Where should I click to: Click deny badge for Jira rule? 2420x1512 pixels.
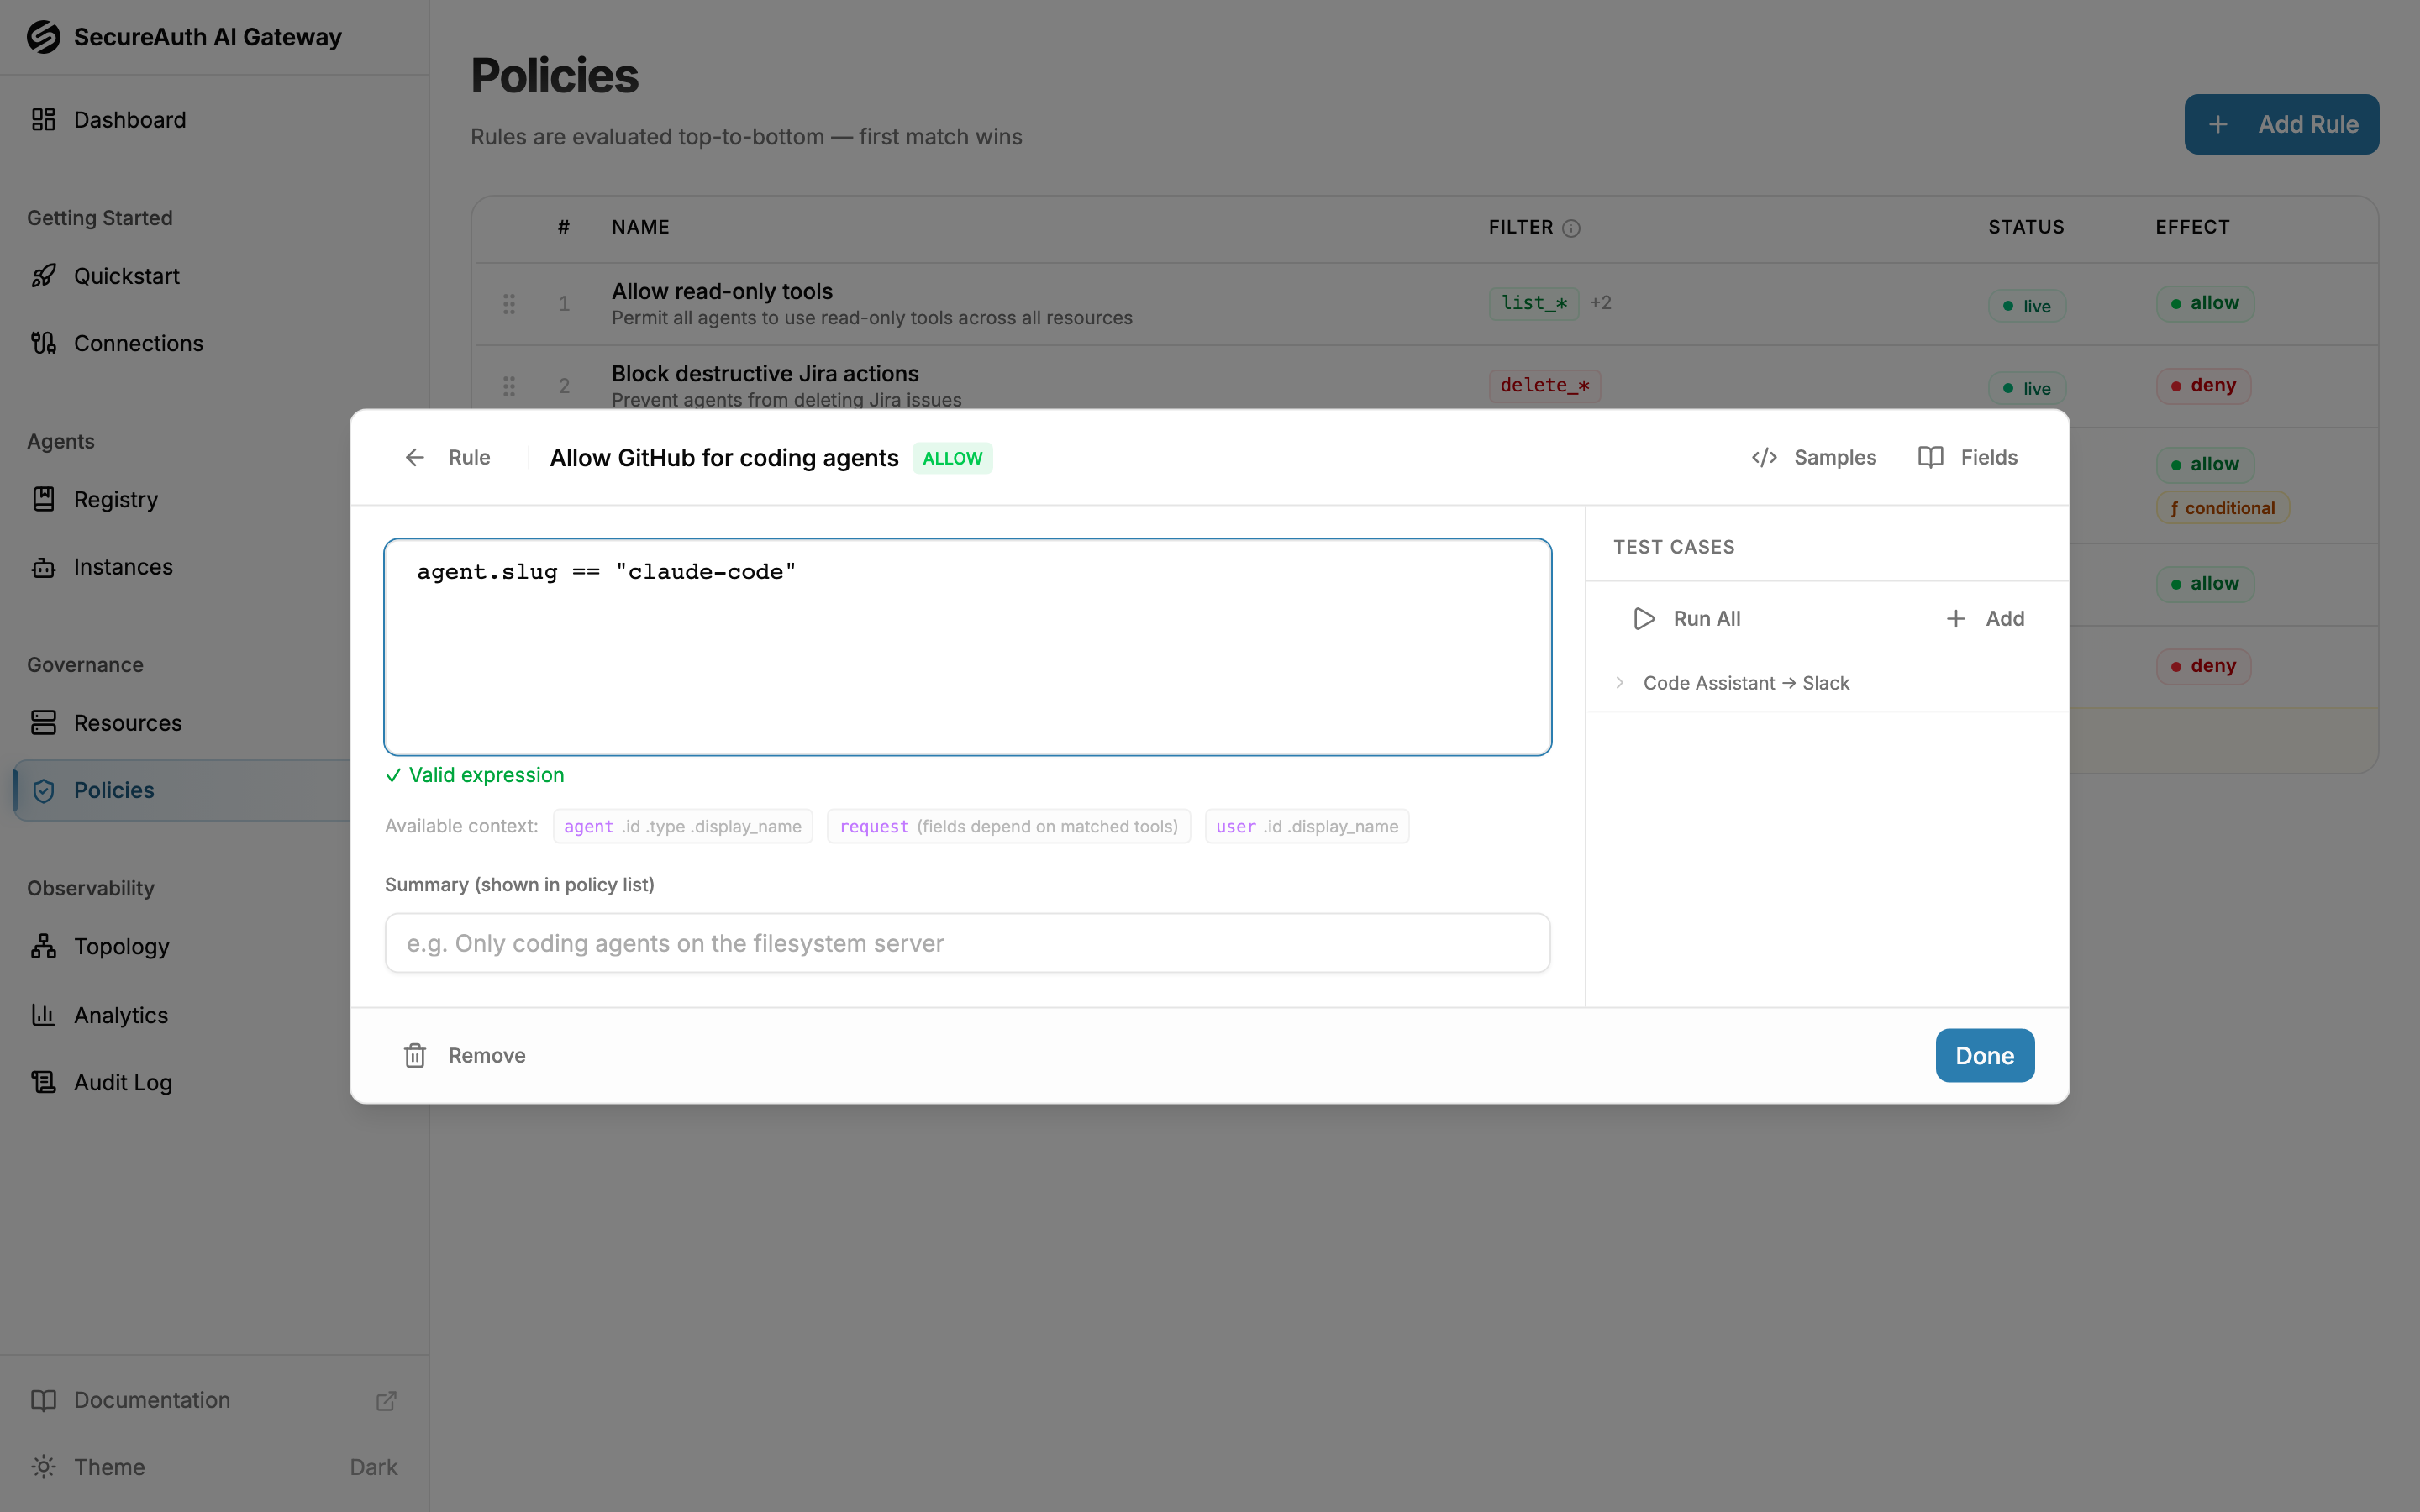click(2203, 386)
